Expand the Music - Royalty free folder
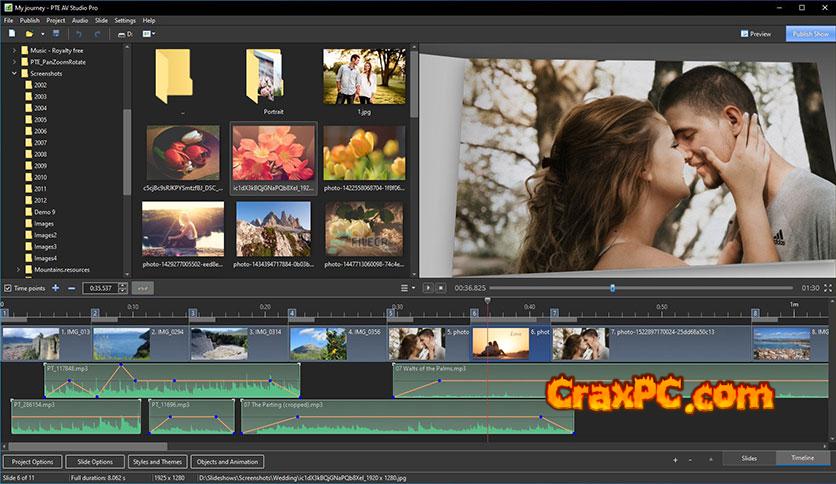 pyautogui.click(x=14, y=50)
